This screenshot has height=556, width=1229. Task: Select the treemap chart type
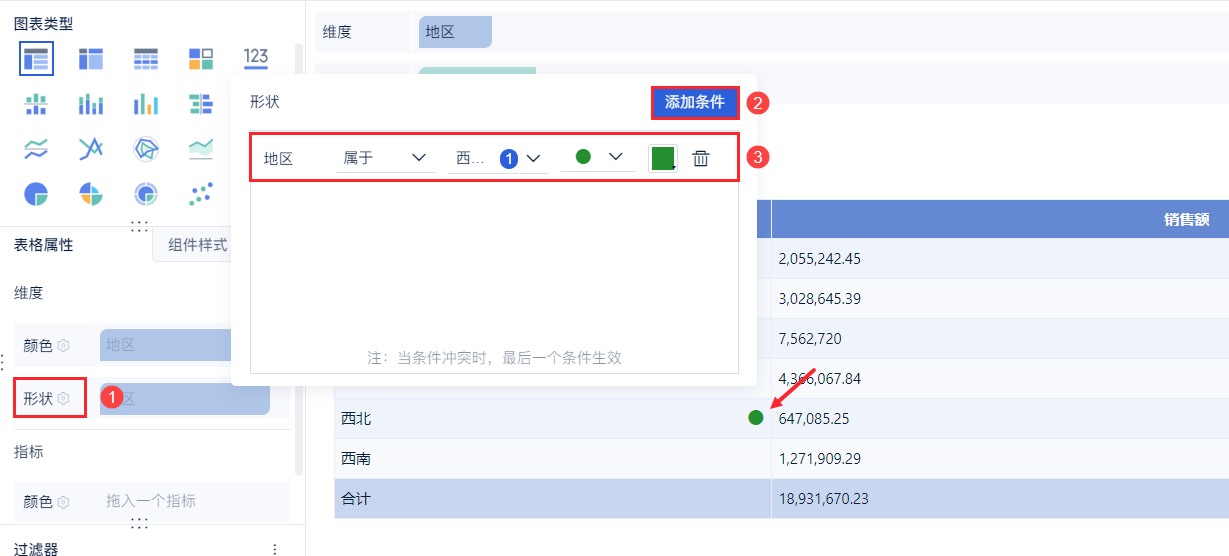pos(201,59)
